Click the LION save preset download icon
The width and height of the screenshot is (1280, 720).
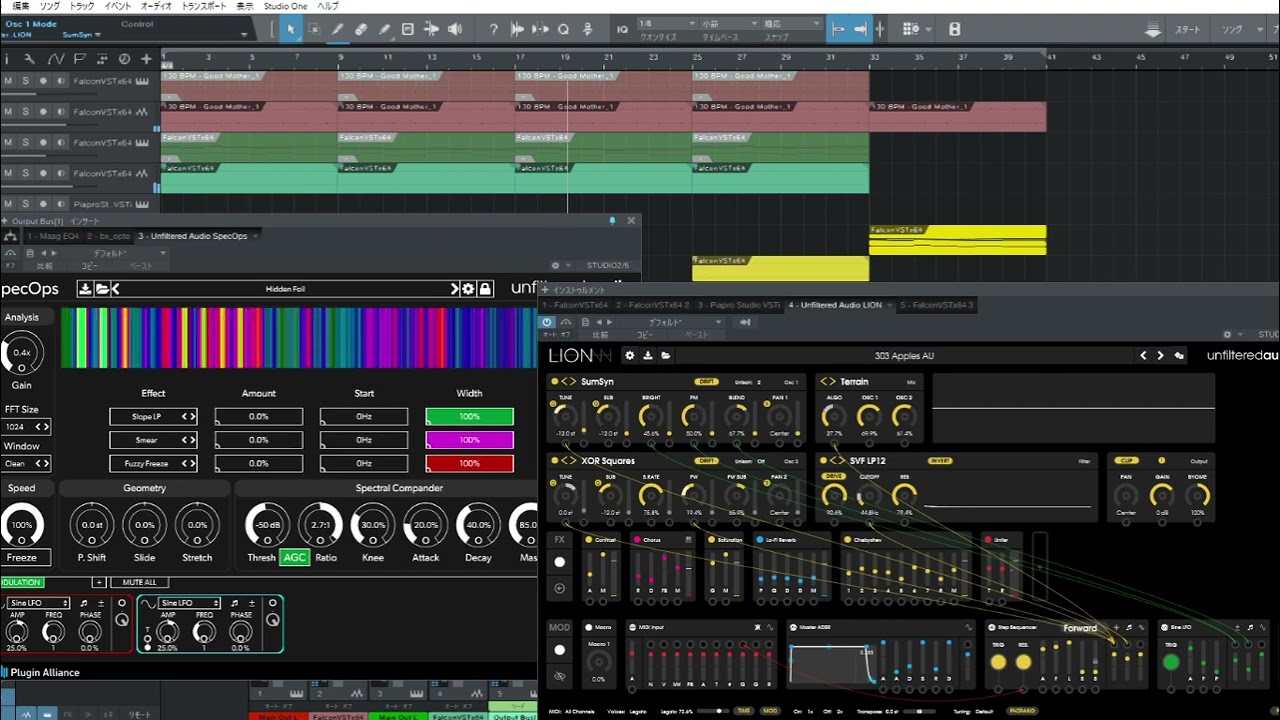tap(647, 355)
